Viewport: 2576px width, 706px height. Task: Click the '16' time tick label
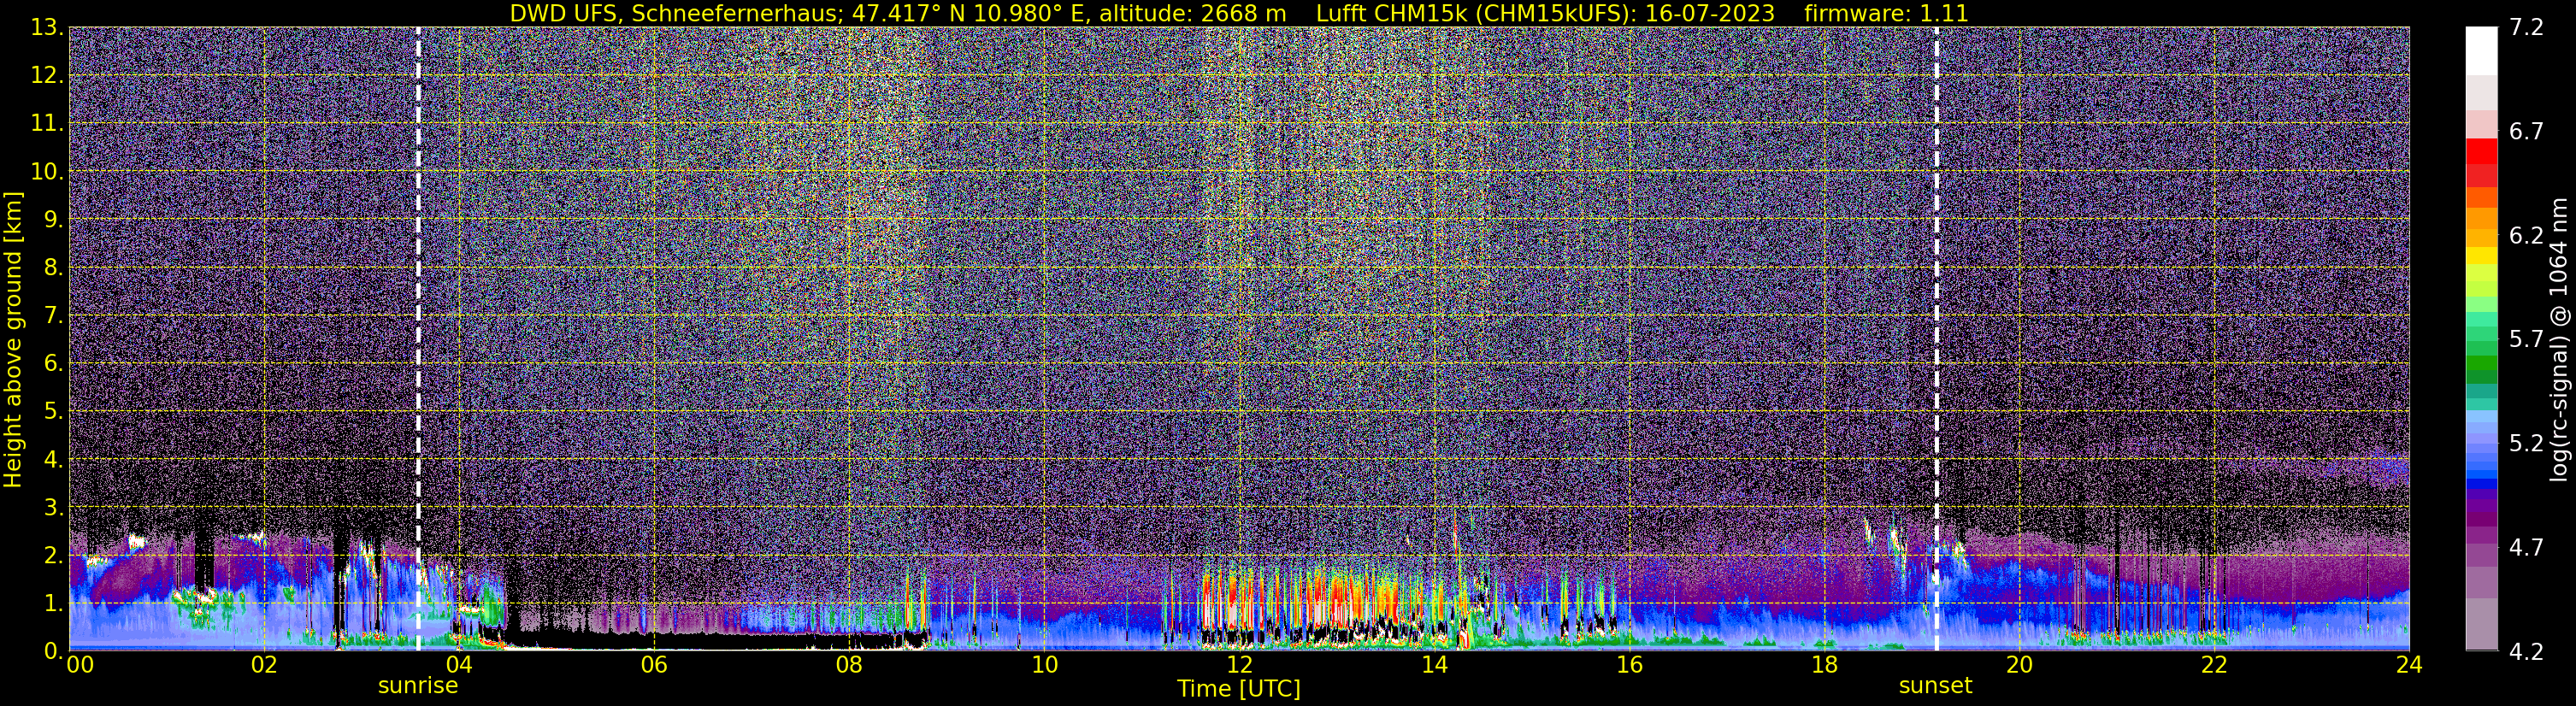[1629, 665]
